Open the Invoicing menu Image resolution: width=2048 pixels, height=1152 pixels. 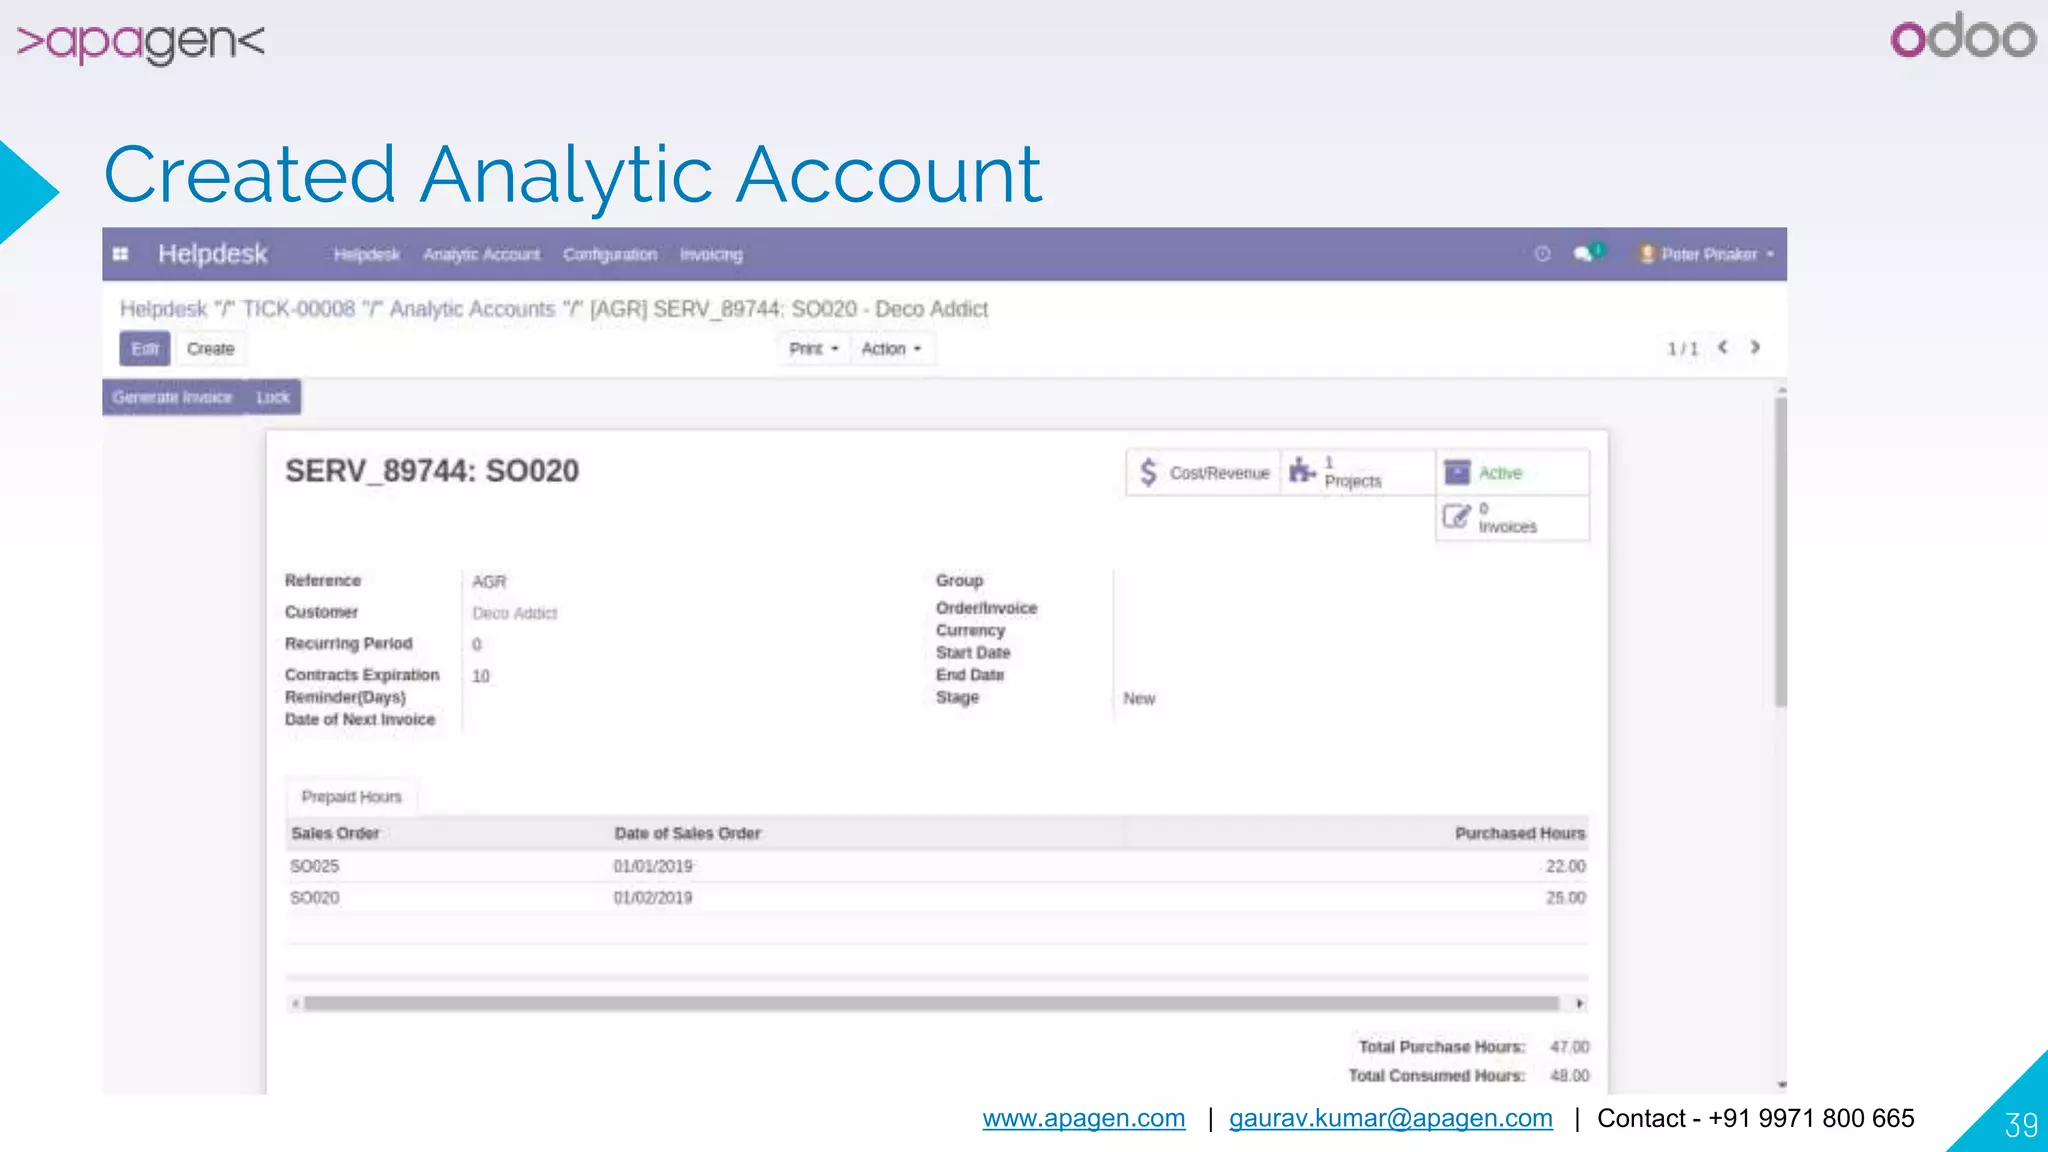point(711,255)
